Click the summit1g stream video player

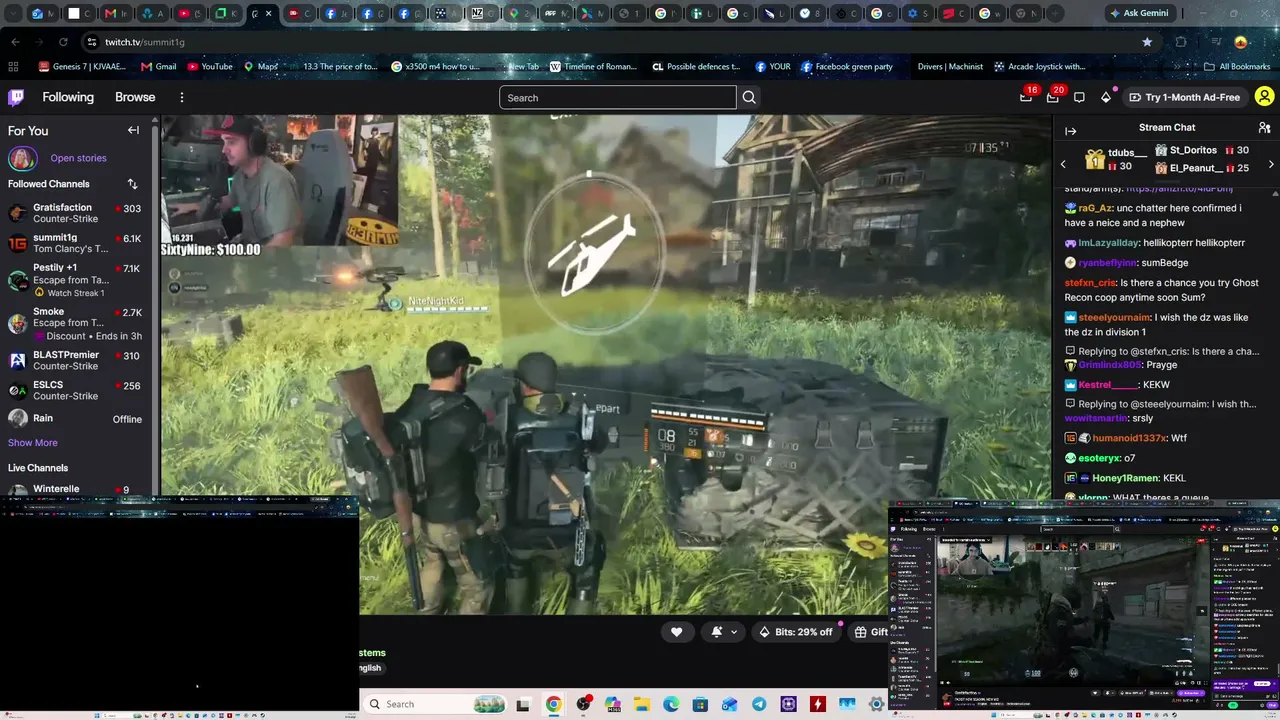[x=606, y=364]
